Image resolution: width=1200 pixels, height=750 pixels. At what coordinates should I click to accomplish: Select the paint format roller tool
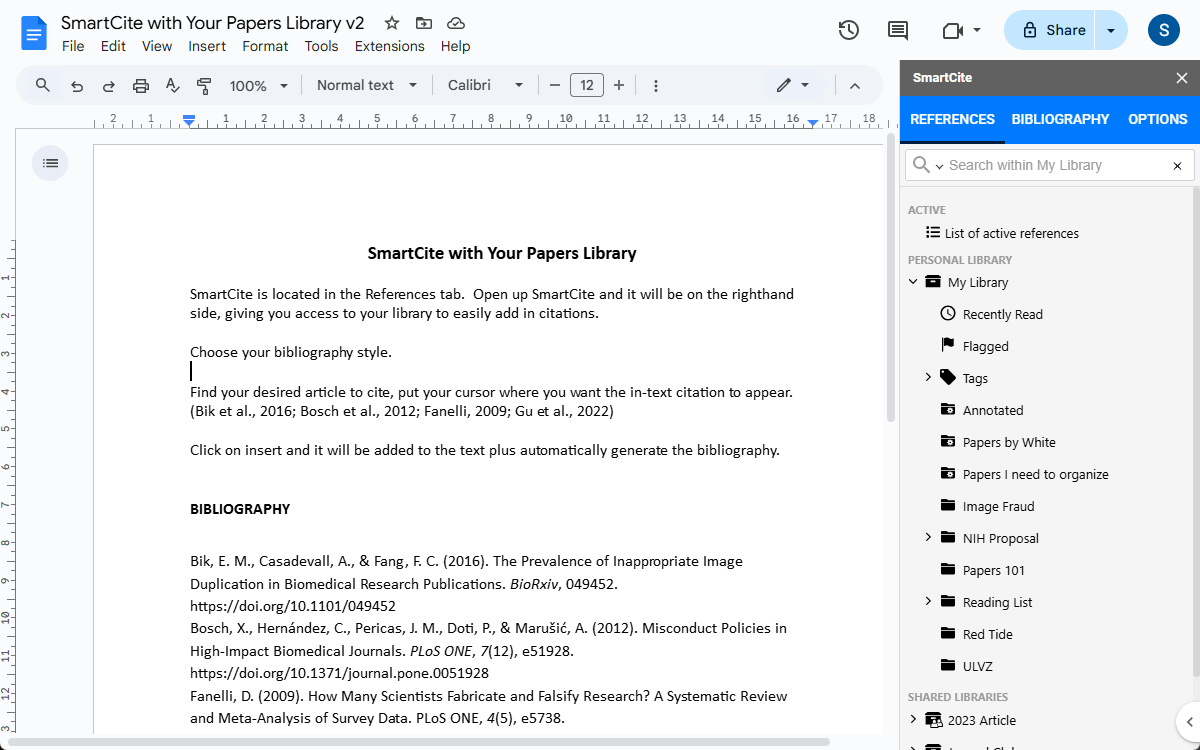[x=204, y=86]
